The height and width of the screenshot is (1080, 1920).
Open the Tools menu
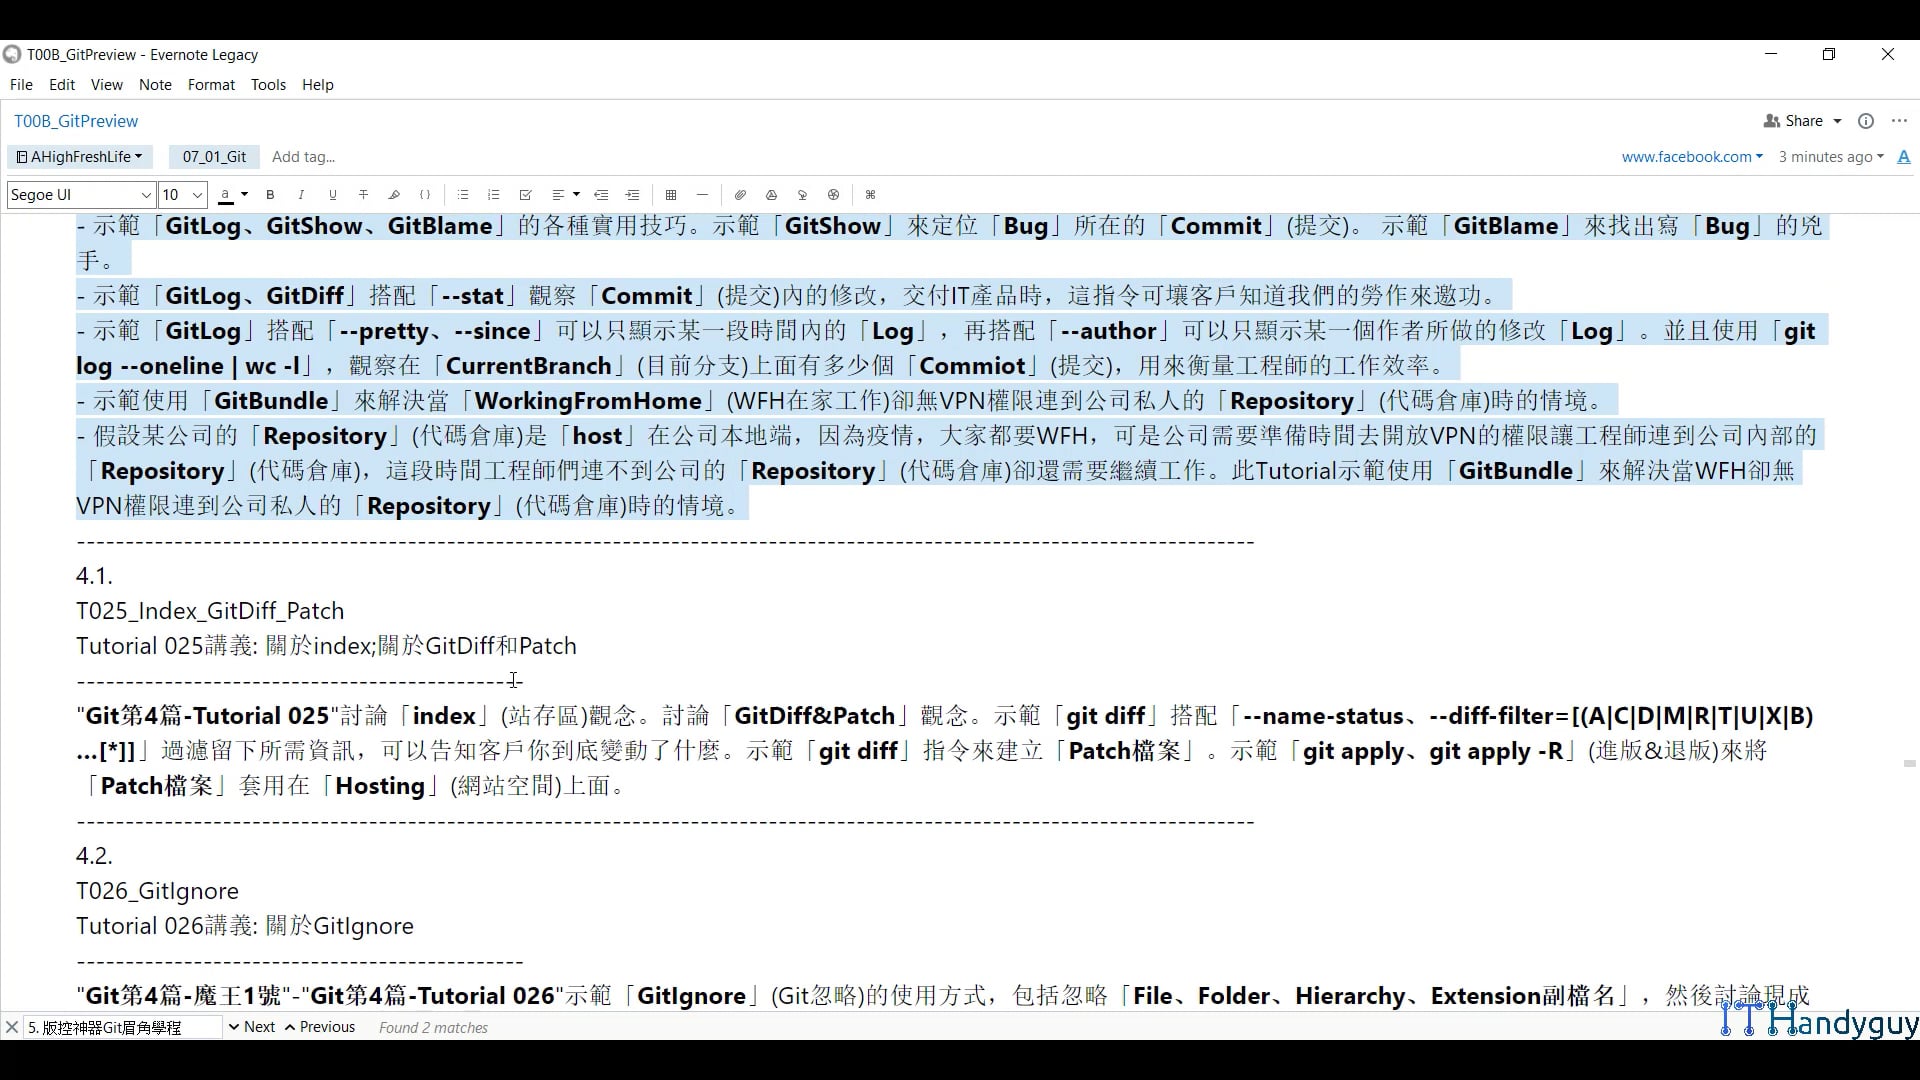(268, 85)
